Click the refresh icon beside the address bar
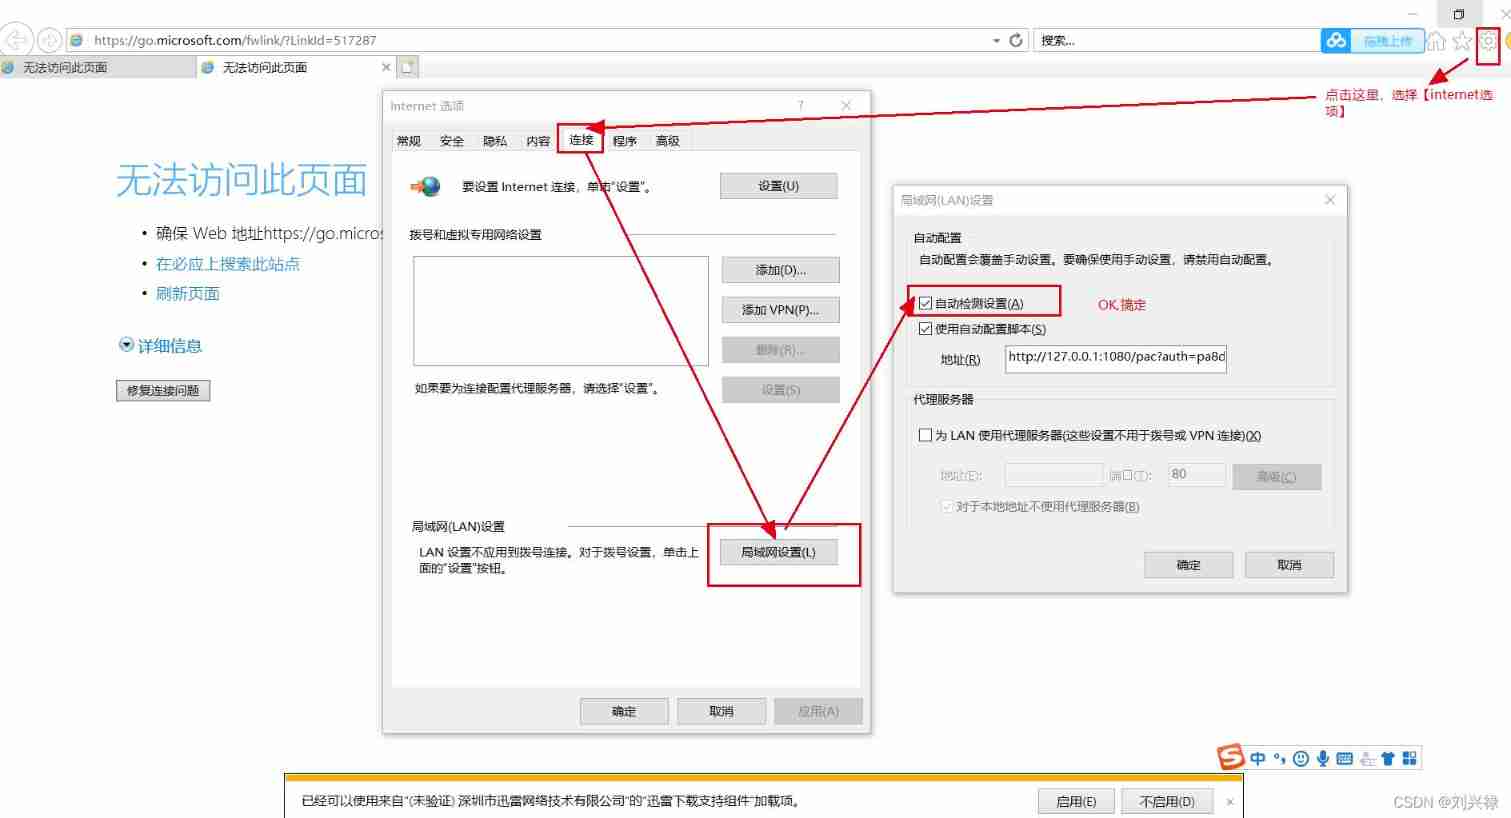This screenshot has width=1511, height=818. click(x=1016, y=39)
